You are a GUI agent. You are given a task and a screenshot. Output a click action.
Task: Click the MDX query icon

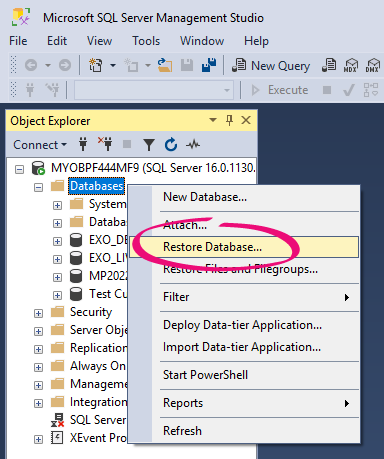tap(351, 65)
